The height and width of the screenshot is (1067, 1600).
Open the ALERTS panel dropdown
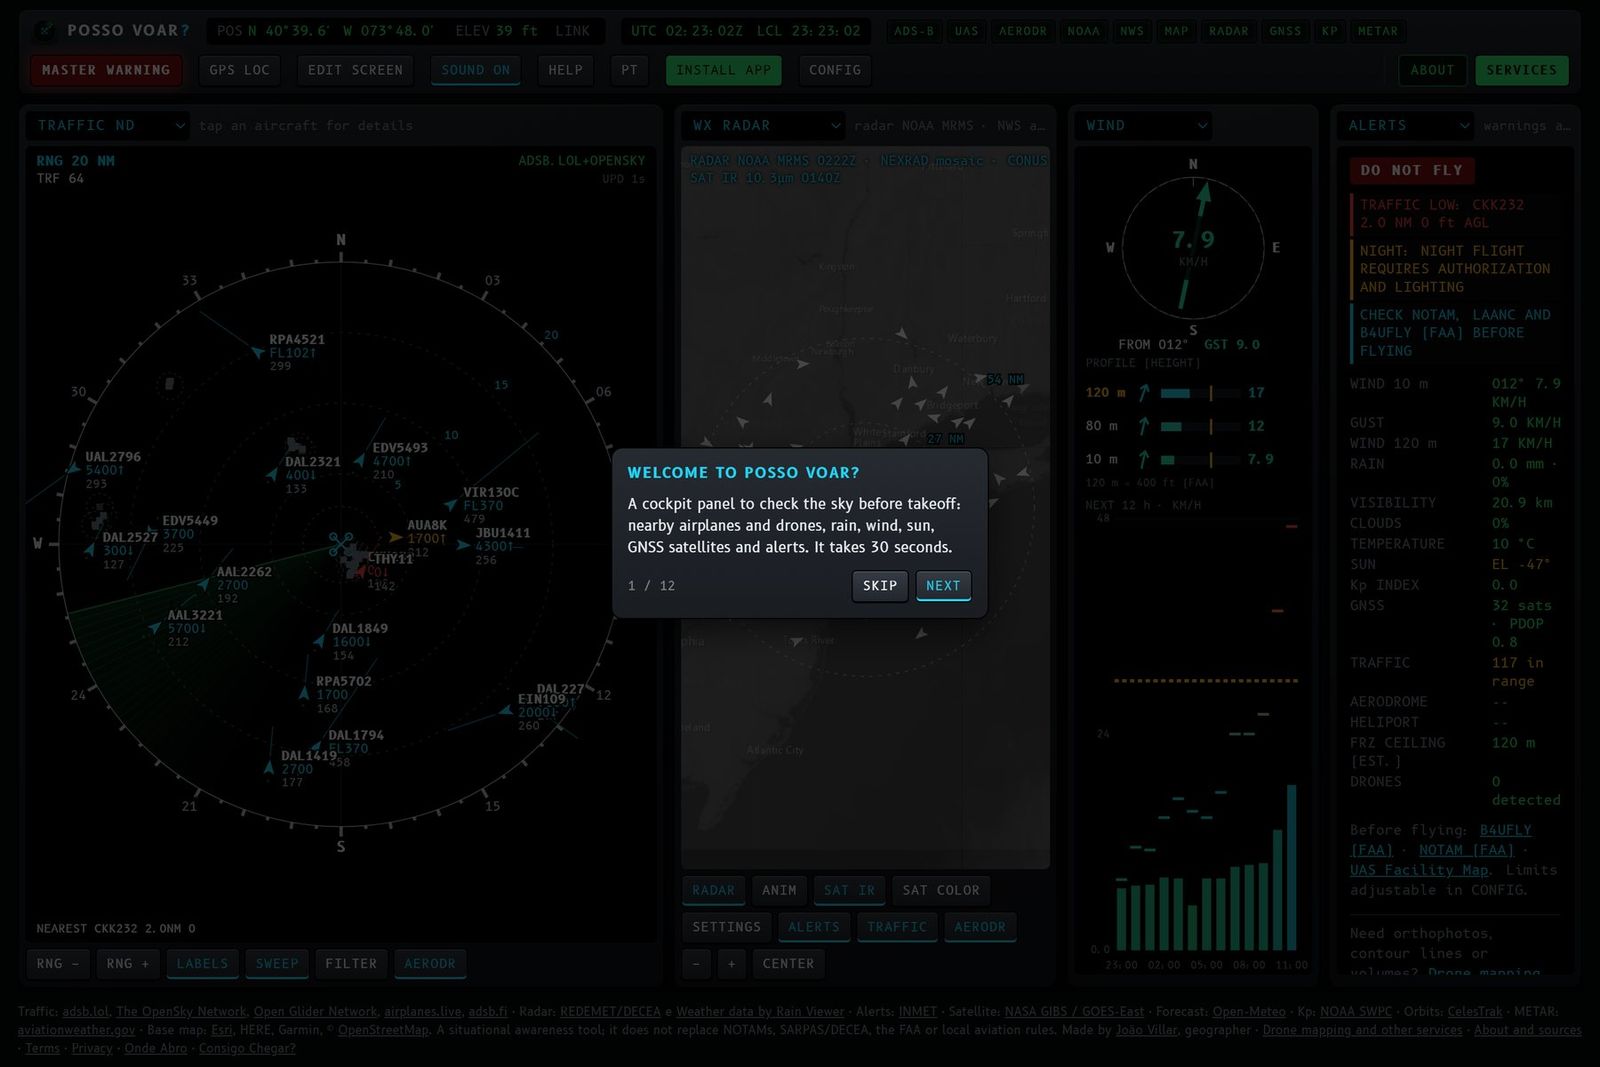(1407, 125)
